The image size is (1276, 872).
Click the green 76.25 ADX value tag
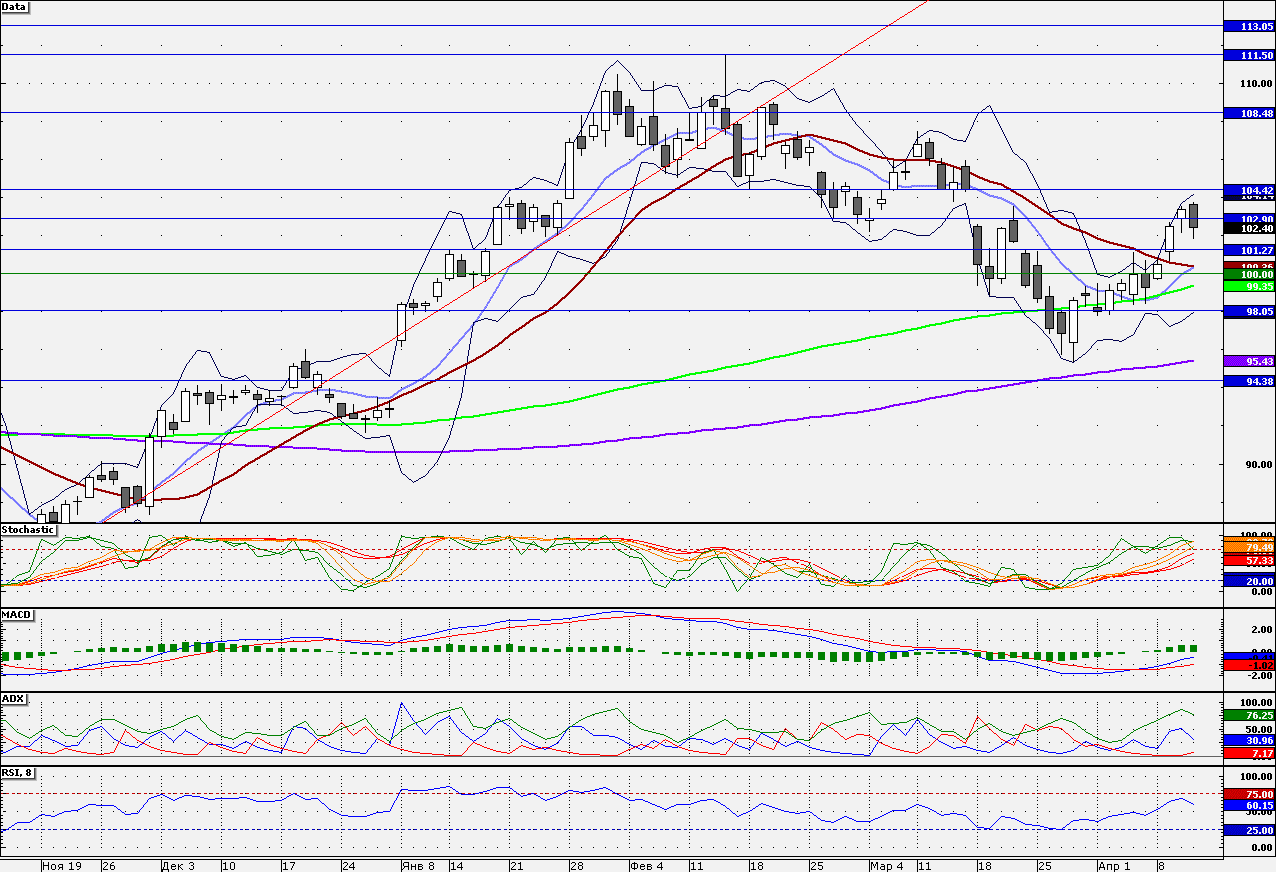1249,715
